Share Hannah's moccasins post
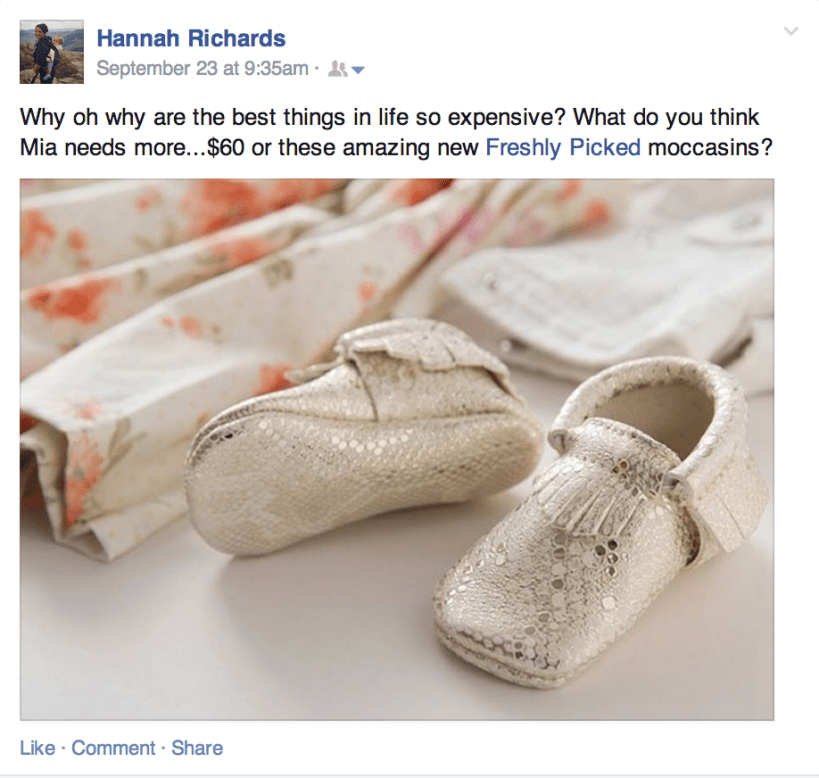The width and height of the screenshot is (819, 778). pos(197,748)
